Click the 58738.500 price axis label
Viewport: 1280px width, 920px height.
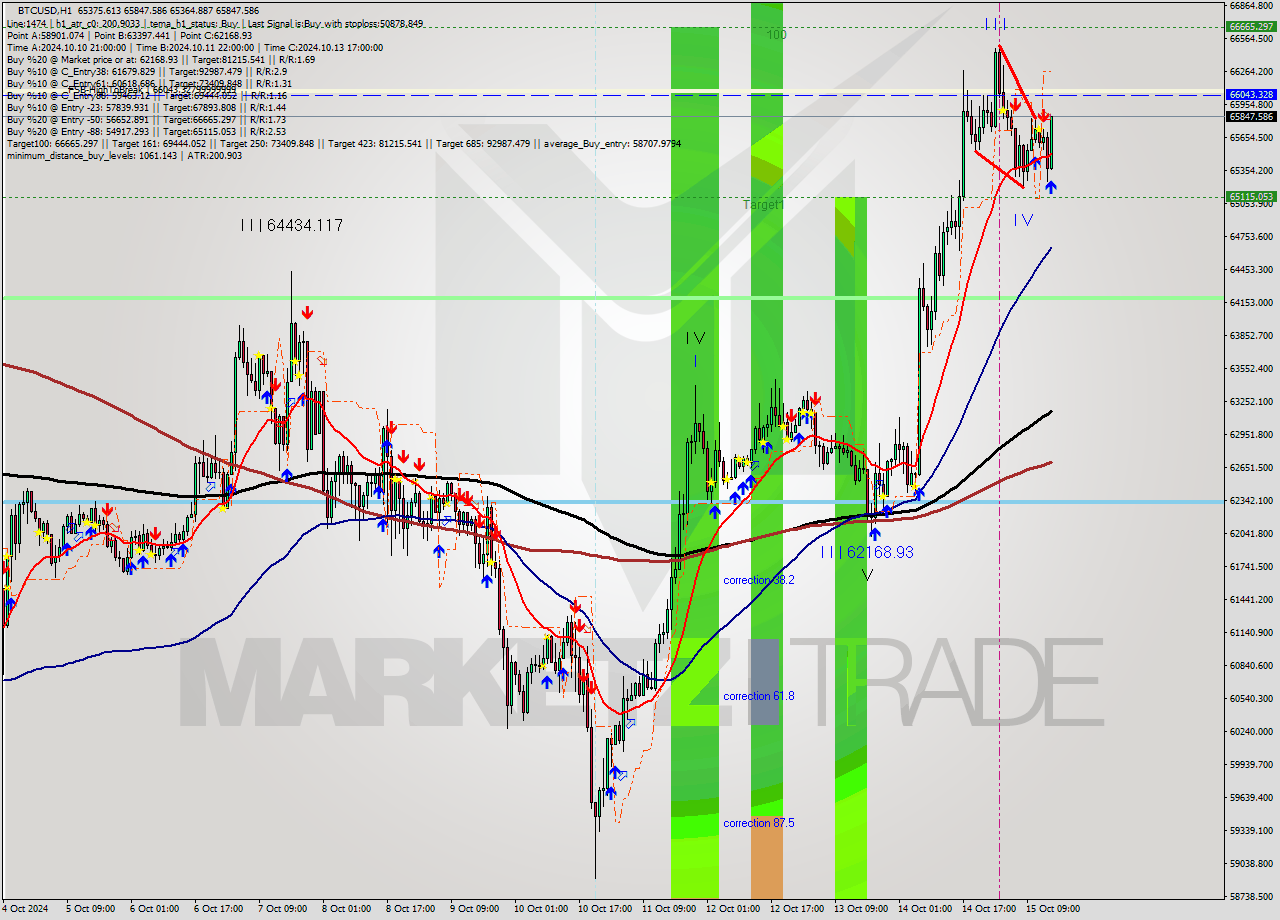[1250, 897]
